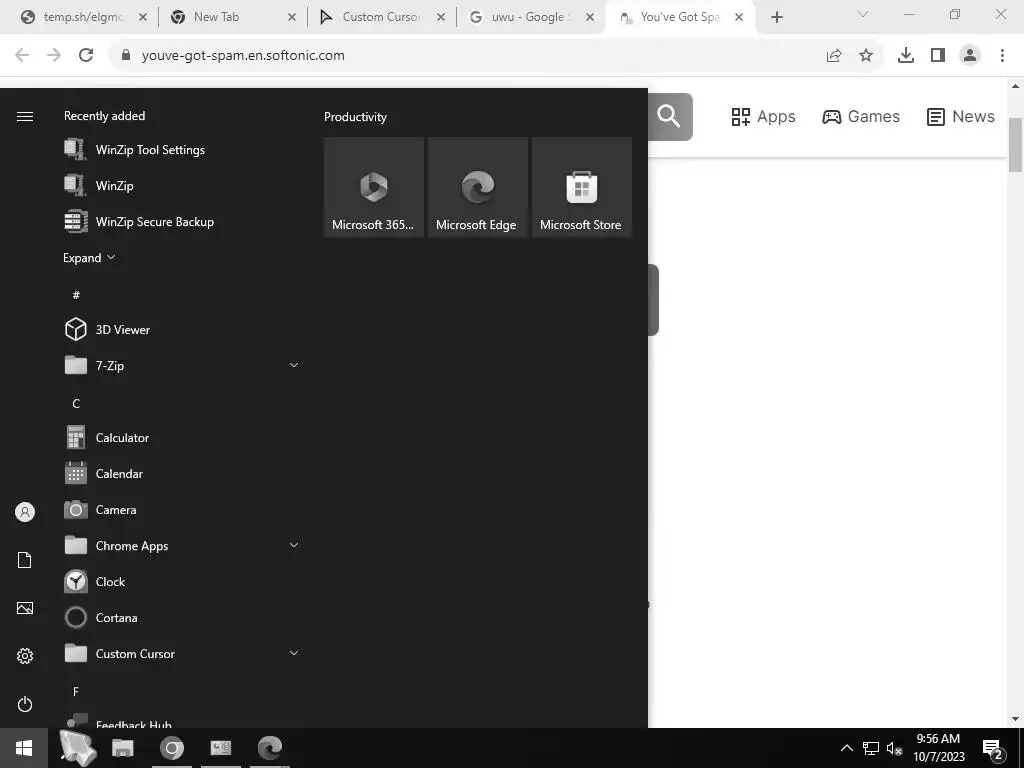Open Settings from the Start sidebar gear
This screenshot has width=1024, height=768.
tap(25, 656)
